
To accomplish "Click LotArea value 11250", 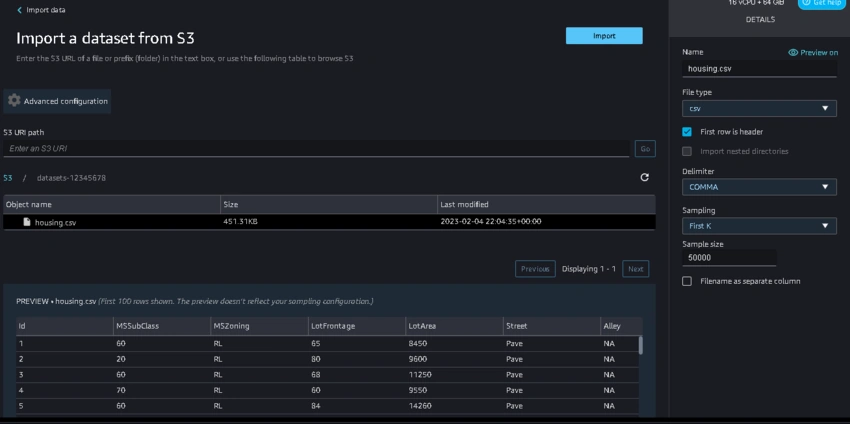I will (420, 375).
